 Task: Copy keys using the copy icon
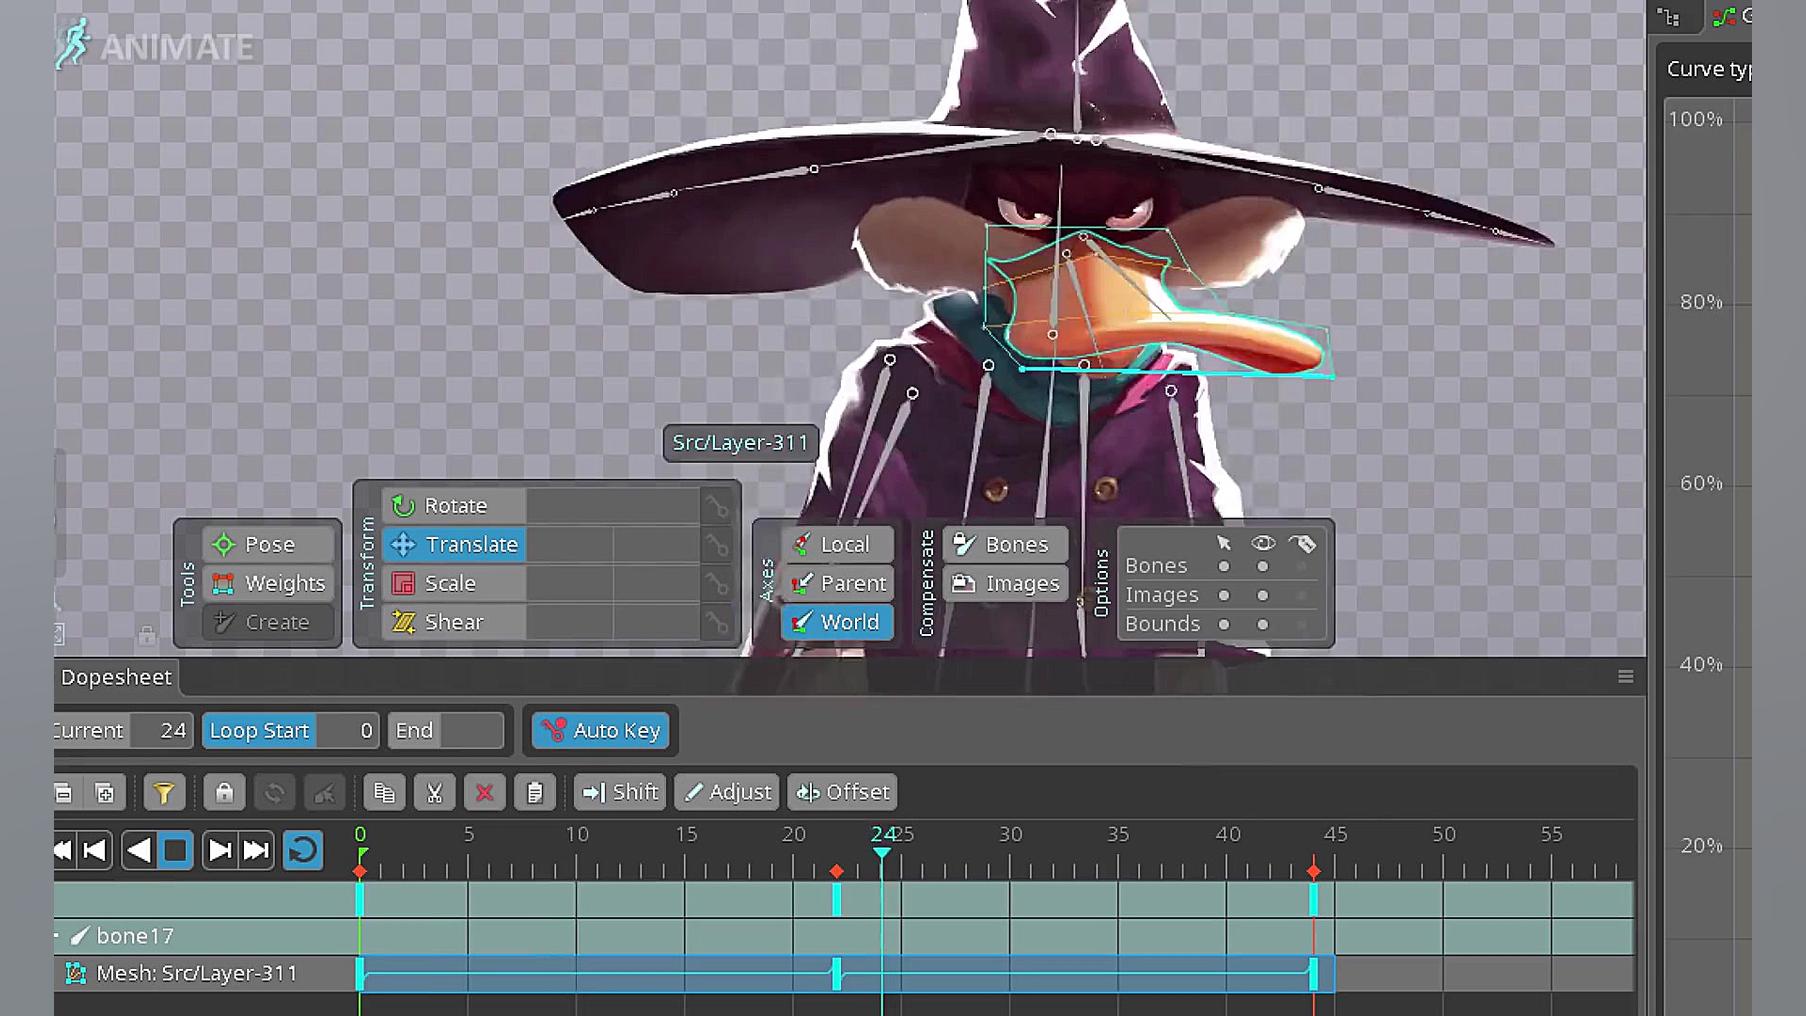click(384, 793)
